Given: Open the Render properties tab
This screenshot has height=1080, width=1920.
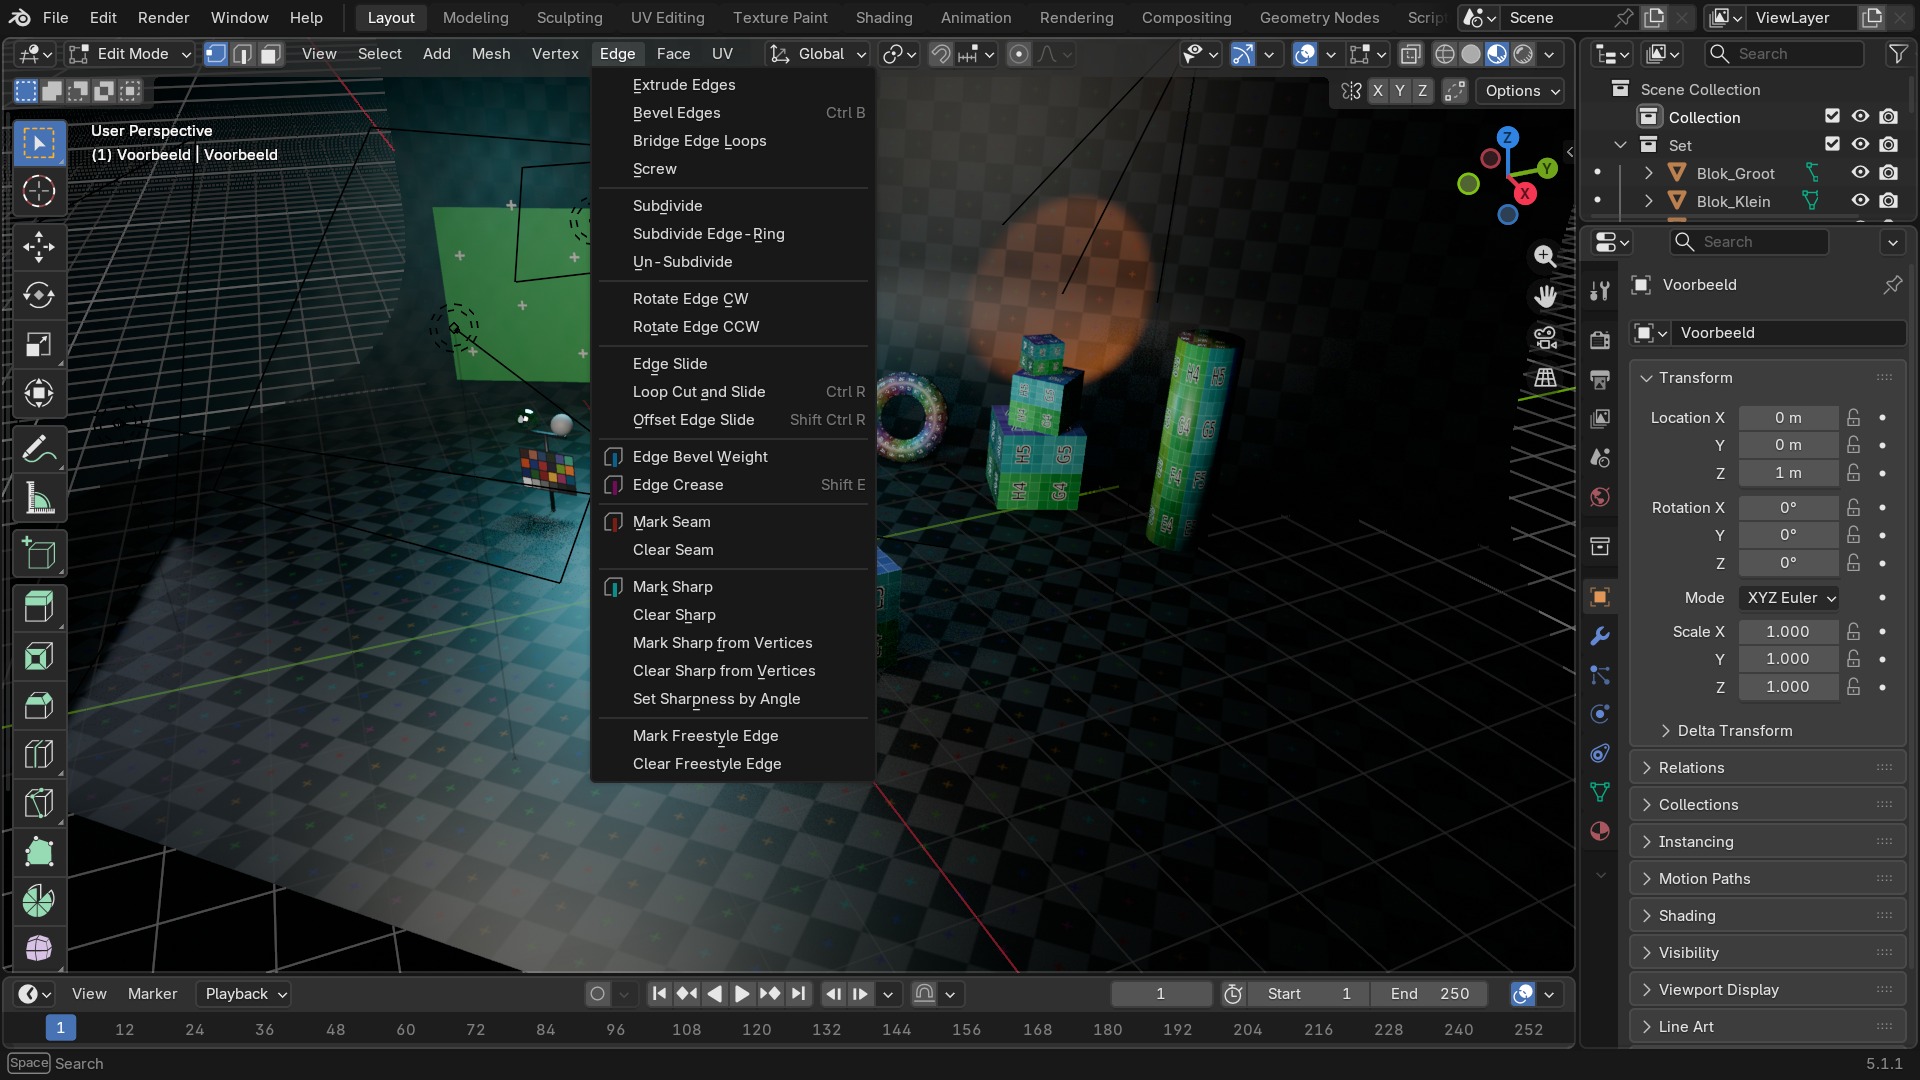Looking at the screenshot, I should [1600, 340].
